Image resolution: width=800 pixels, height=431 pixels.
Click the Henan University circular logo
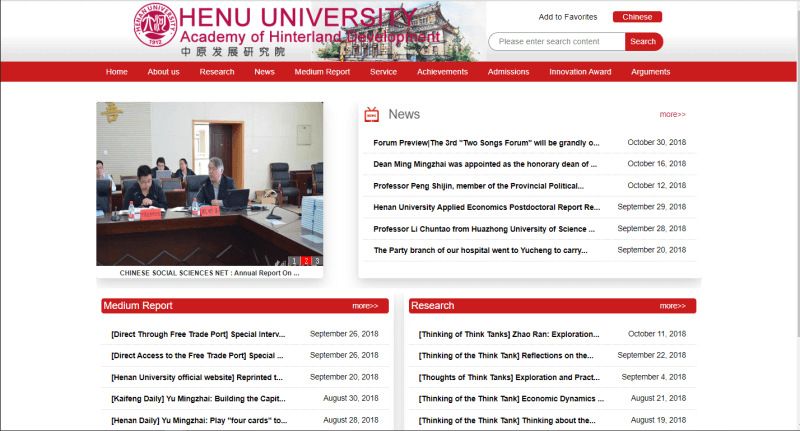[155, 25]
